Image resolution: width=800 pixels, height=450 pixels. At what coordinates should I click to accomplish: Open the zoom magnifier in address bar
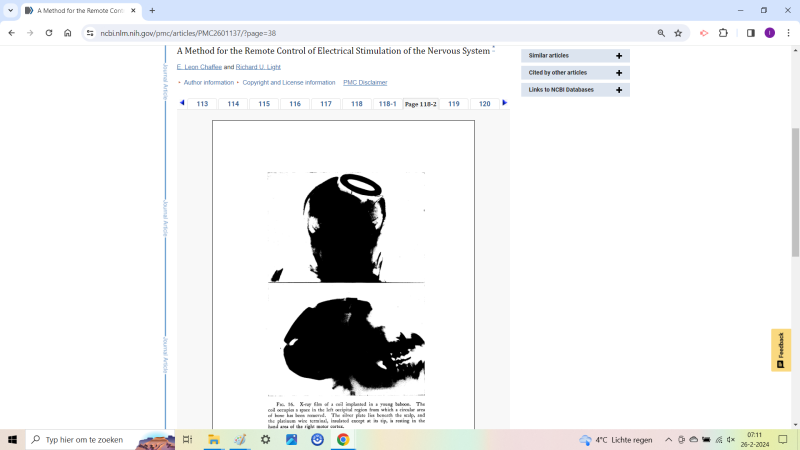[x=661, y=33]
